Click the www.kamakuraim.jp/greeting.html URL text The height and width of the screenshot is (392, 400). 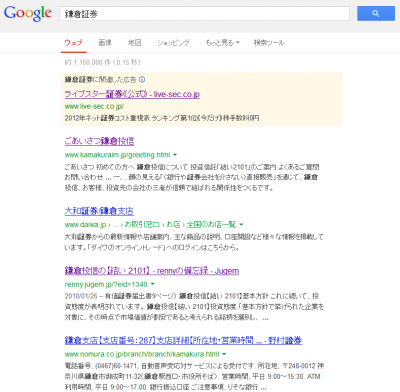click(x=117, y=155)
